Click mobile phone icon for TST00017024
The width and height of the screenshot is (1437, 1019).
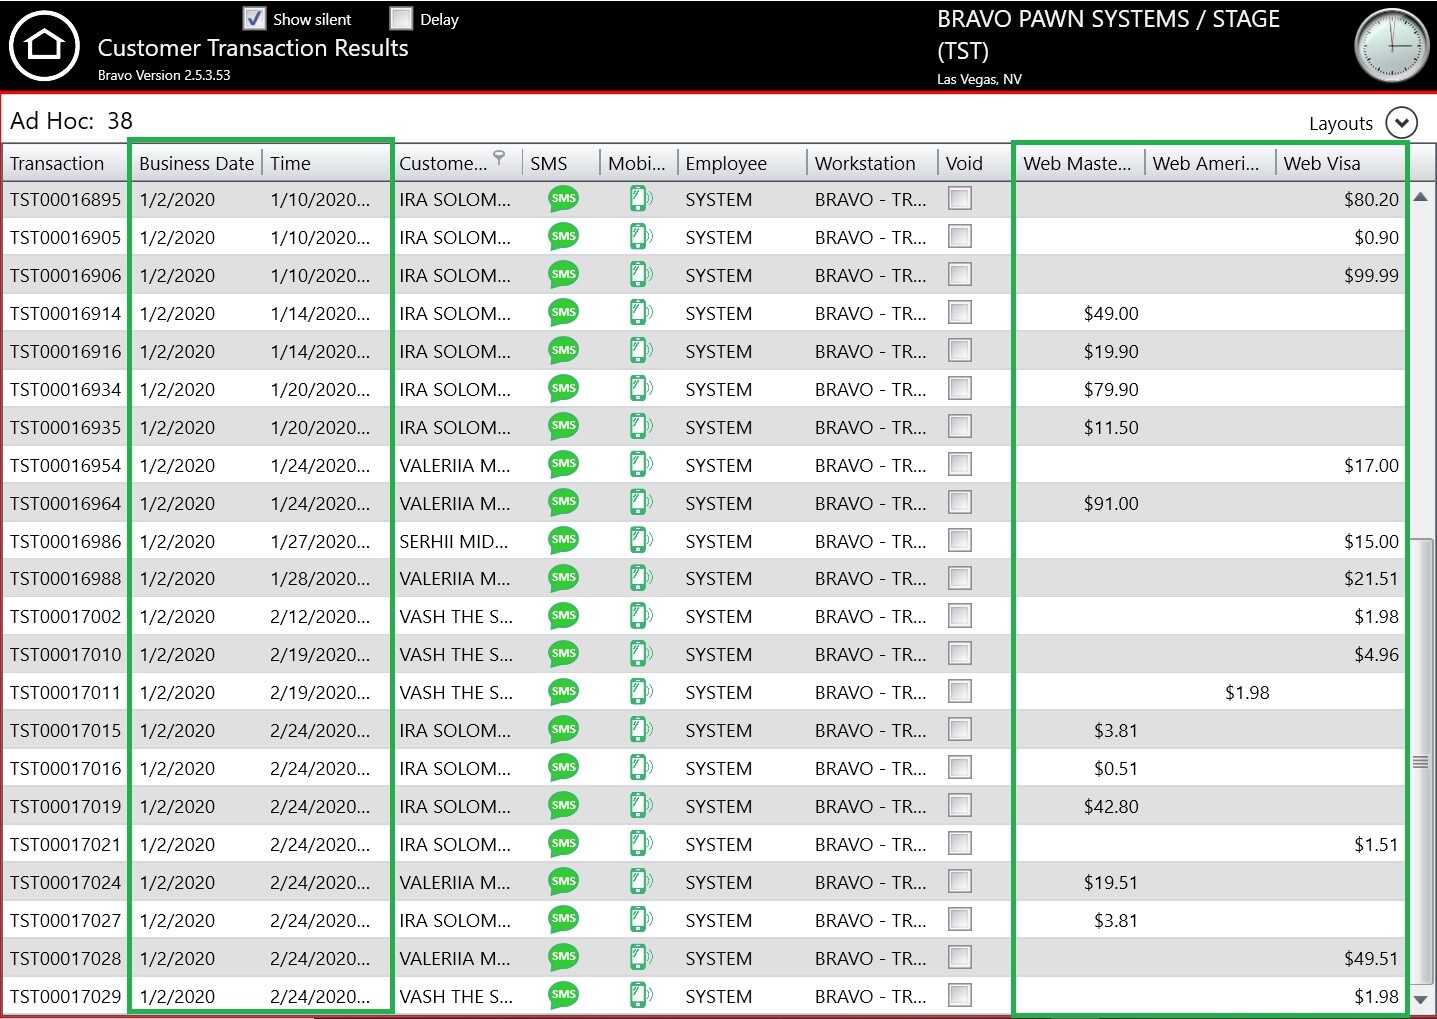pyautogui.click(x=640, y=882)
